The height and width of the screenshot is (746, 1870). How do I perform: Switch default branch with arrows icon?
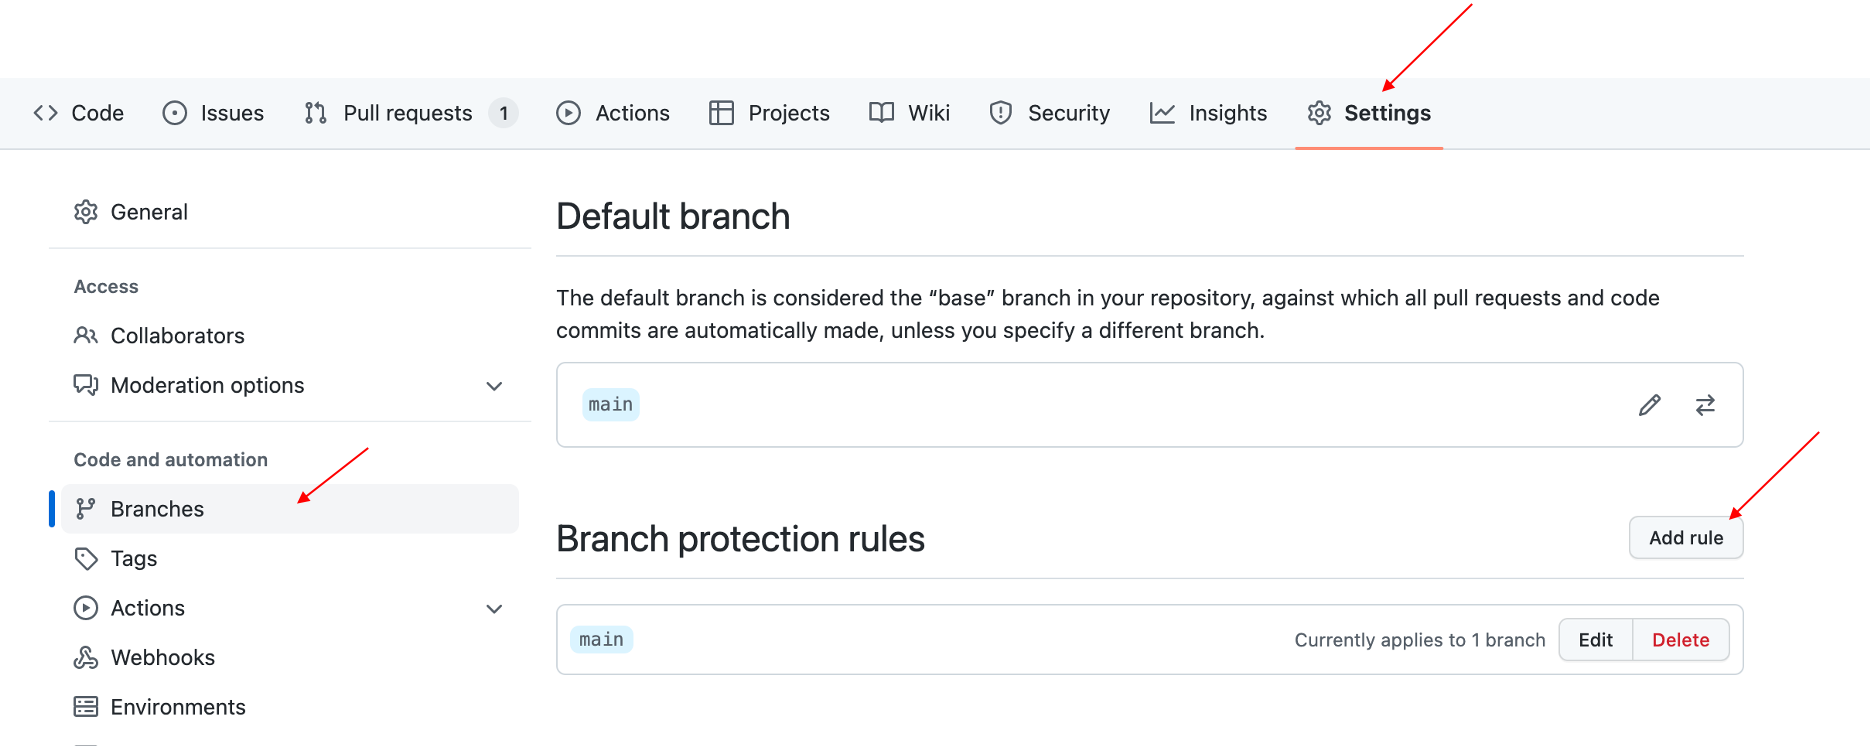click(1706, 405)
